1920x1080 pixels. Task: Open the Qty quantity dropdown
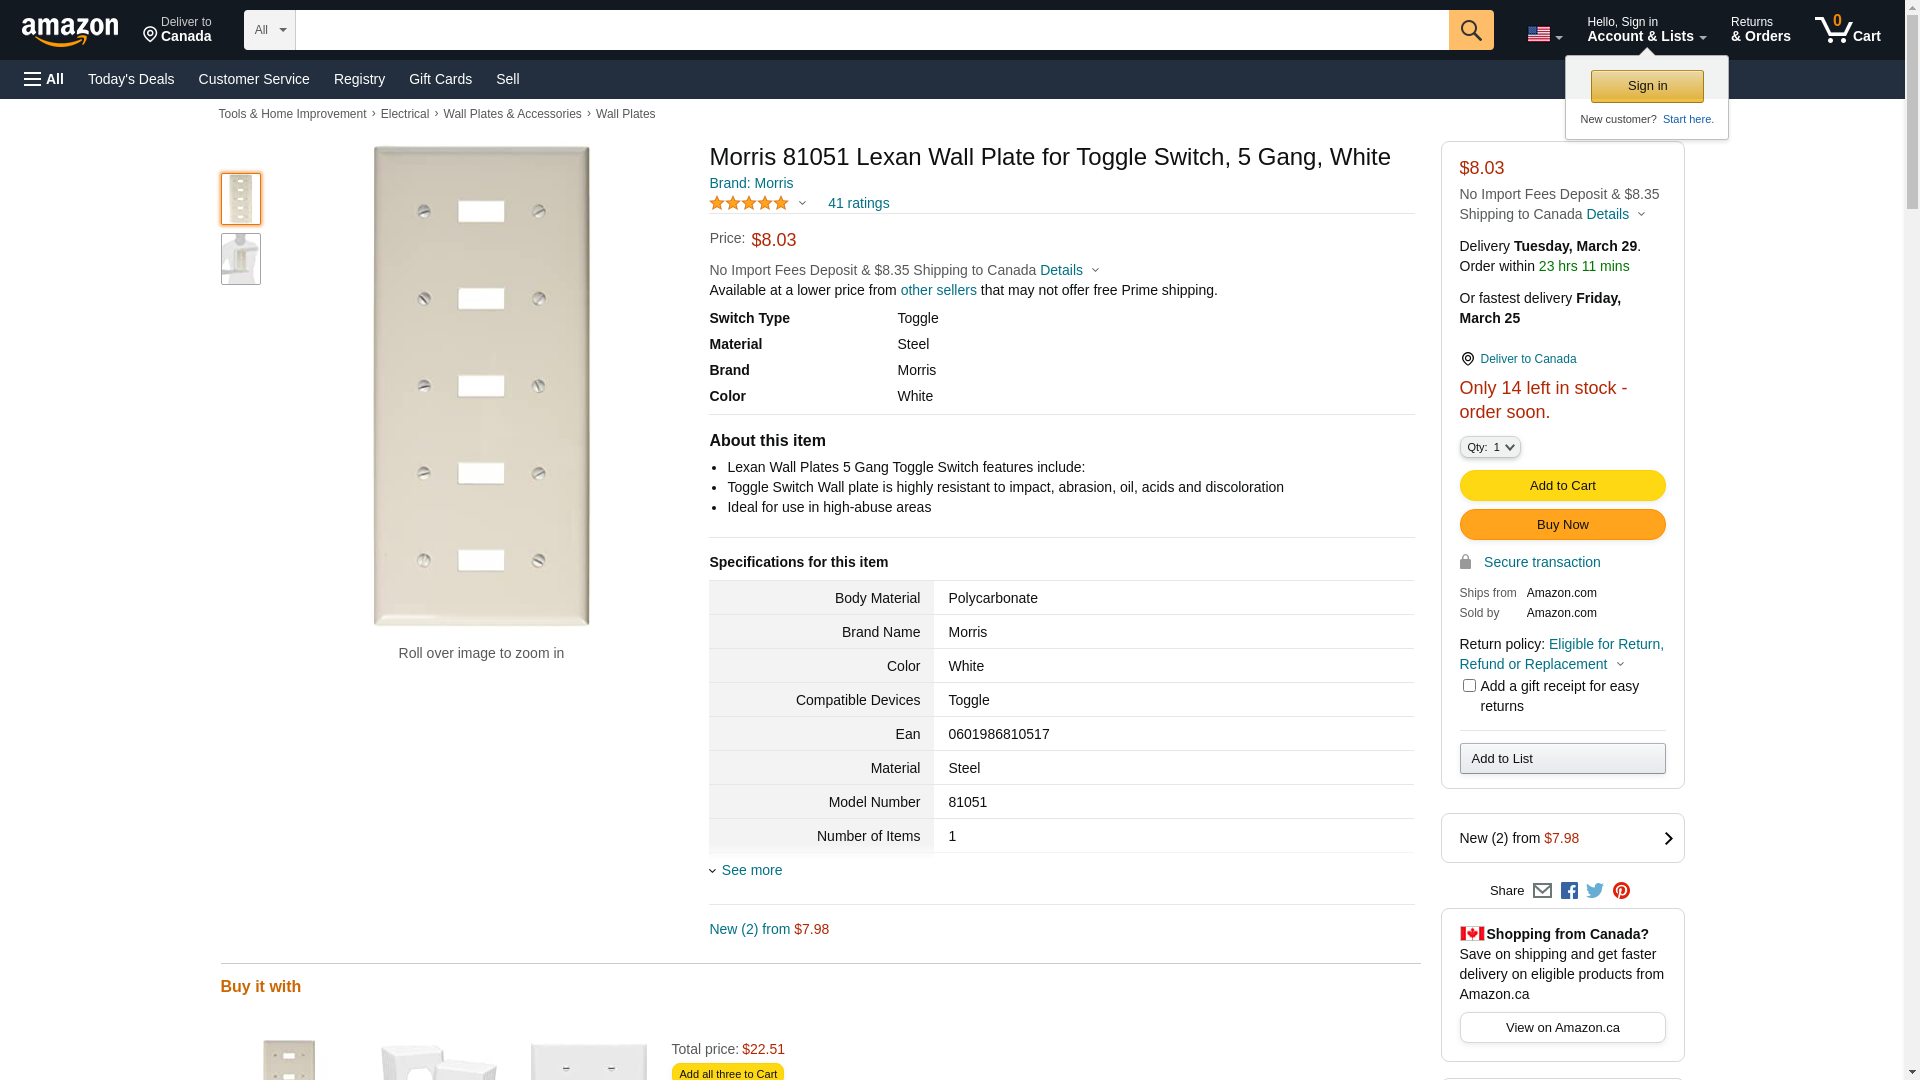[x=1489, y=447]
